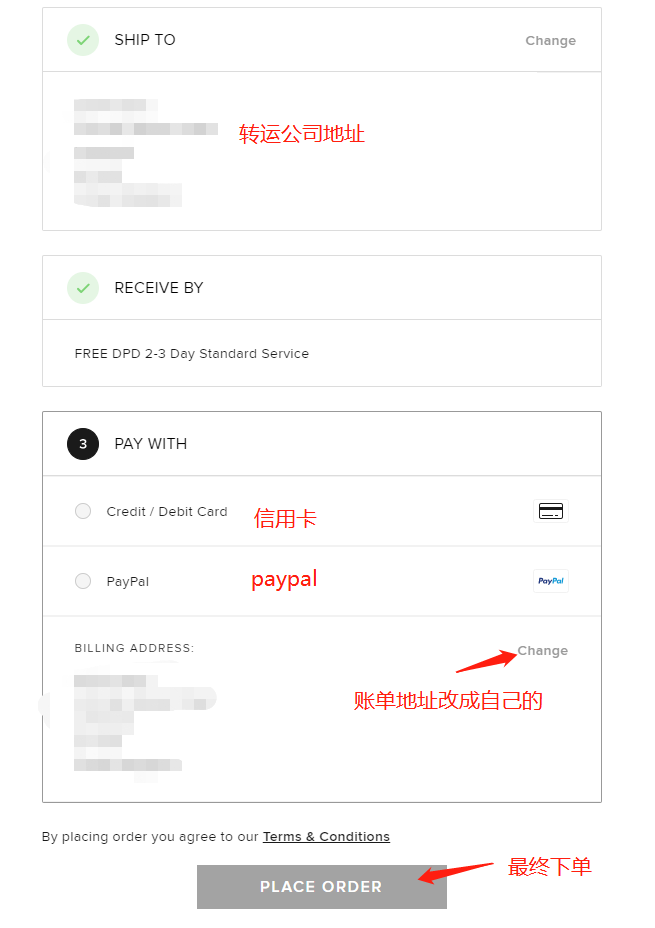655x928 pixels.
Task: Click the SHIP TO section header
Action: (x=145, y=40)
